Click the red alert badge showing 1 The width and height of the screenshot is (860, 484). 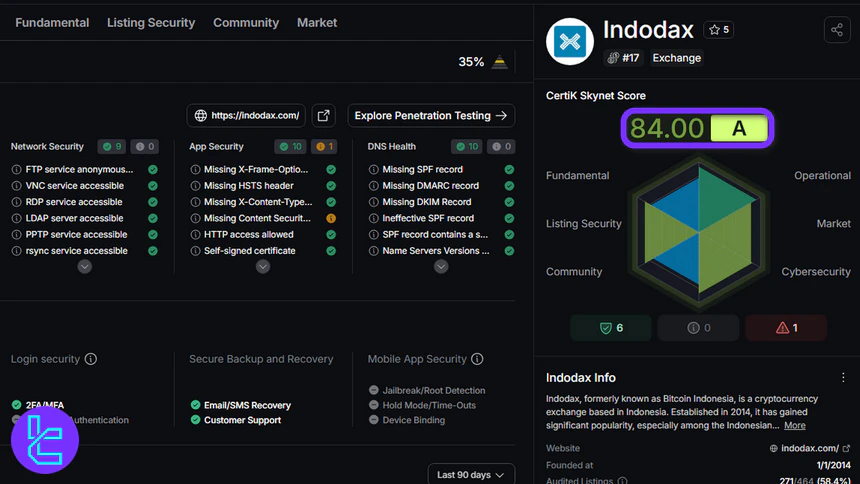tap(787, 328)
